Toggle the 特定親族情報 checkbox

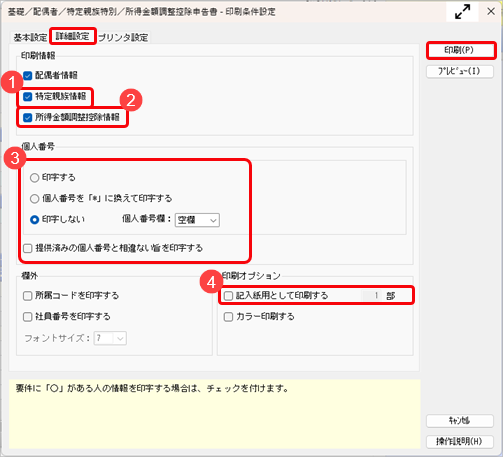27,97
